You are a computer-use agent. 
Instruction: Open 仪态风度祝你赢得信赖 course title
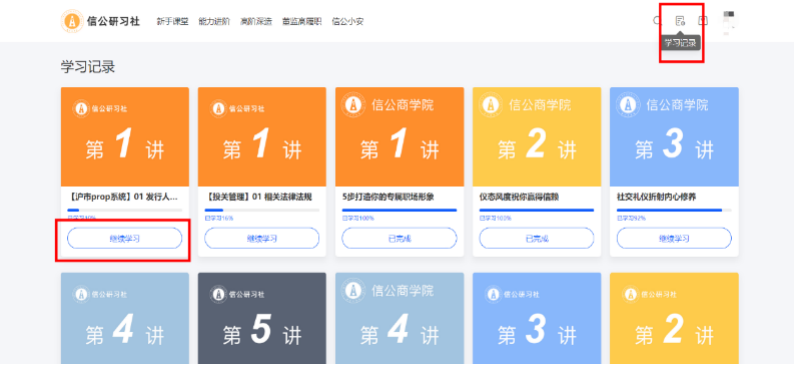[x=519, y=197]
